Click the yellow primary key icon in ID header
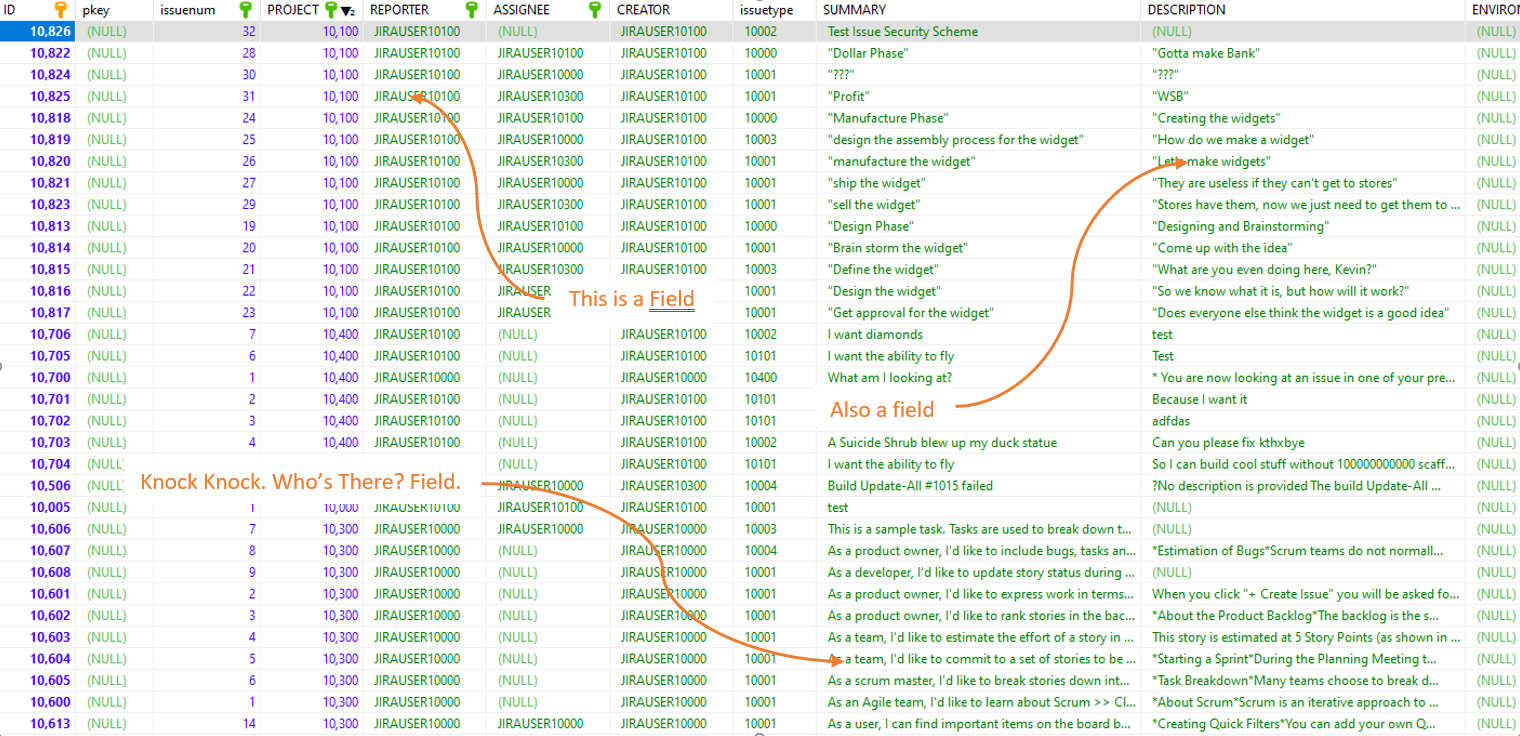The image size is (1520, 736). [x=61, y=10]
